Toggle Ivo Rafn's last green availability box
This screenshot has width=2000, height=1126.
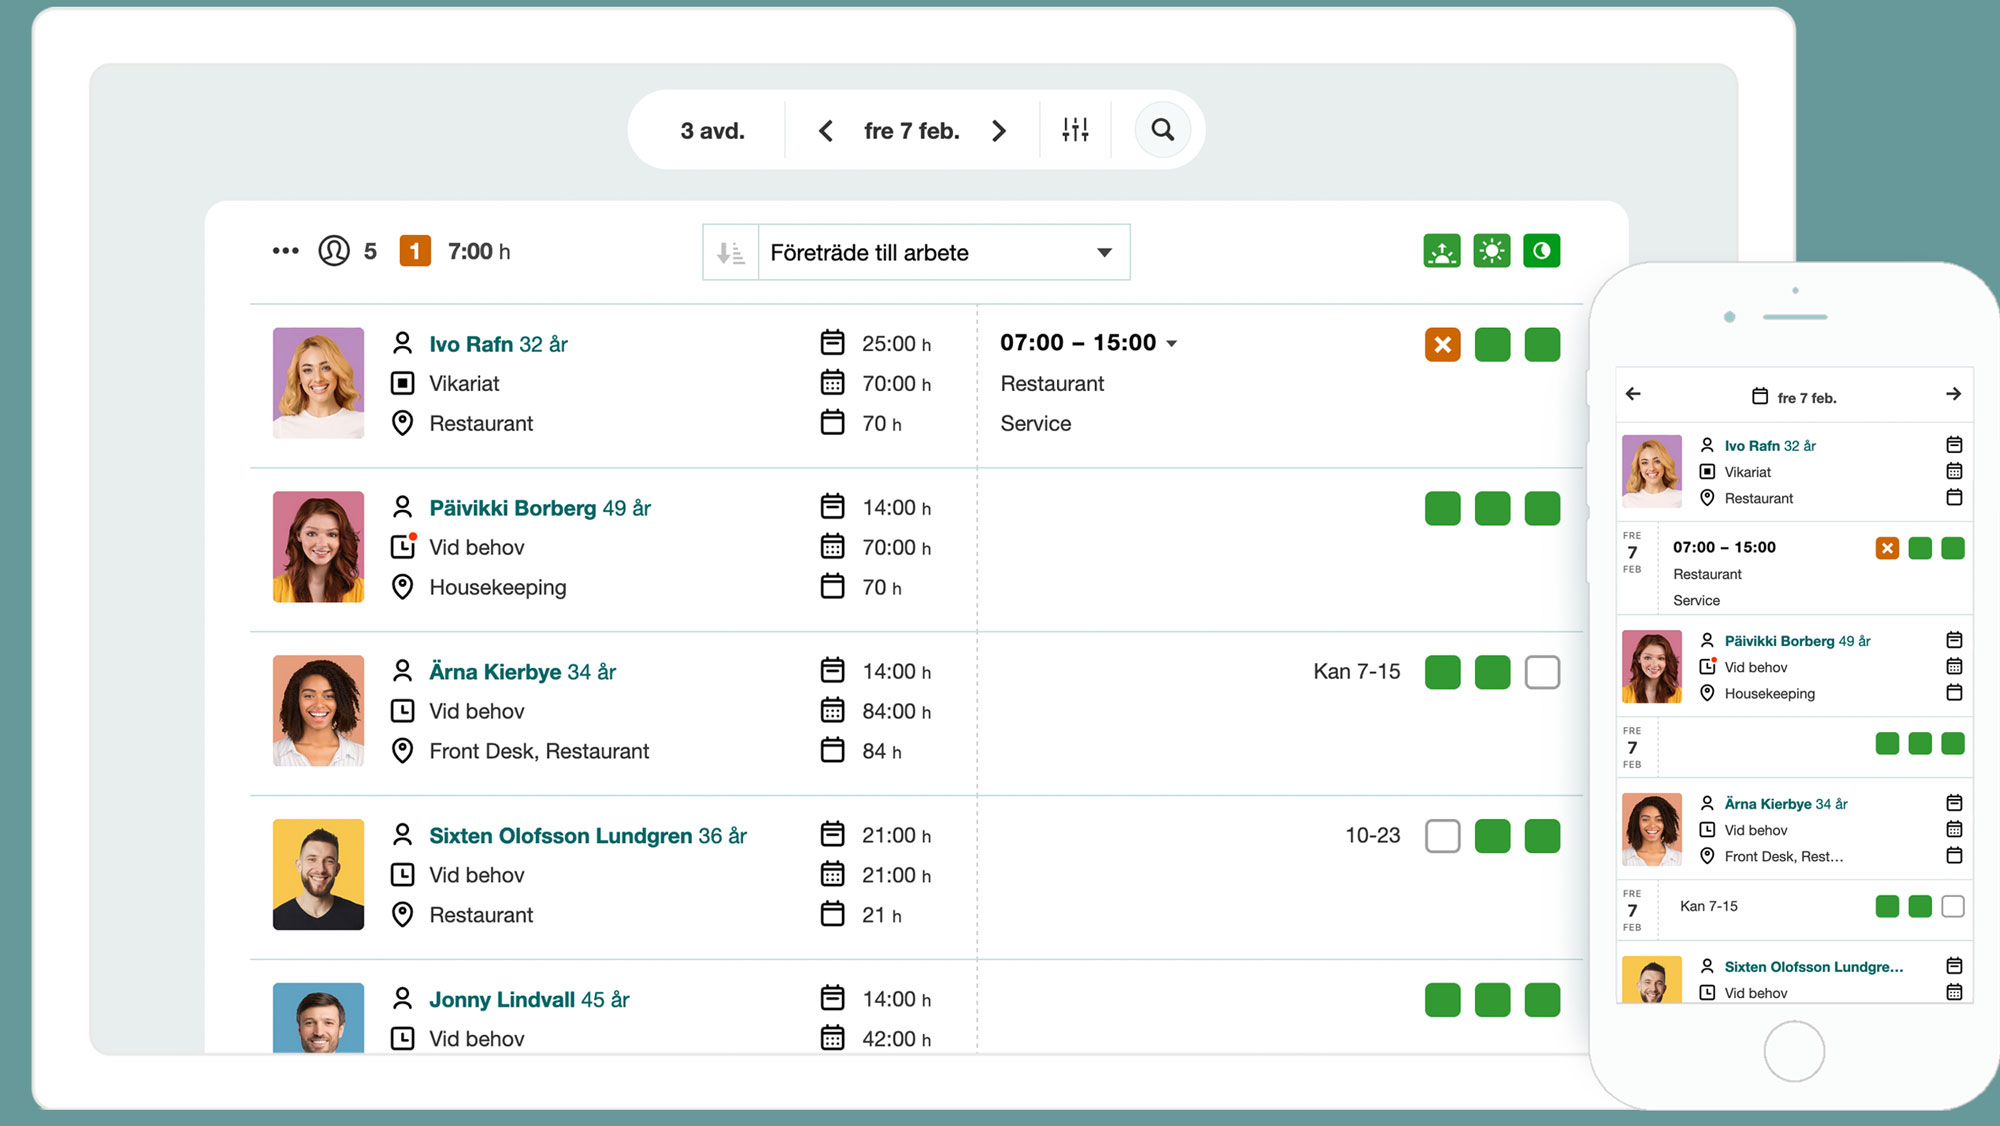click(1542, 345)
